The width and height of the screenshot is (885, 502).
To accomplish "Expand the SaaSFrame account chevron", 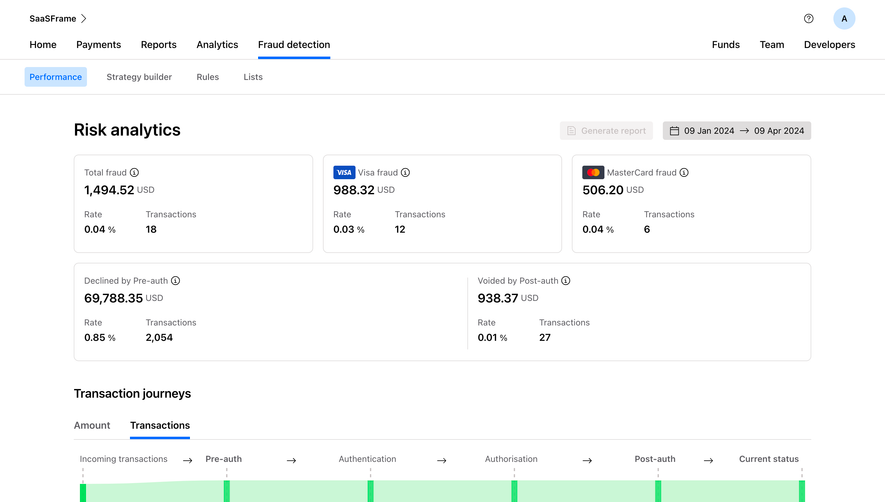I will pyautogui.click(x=84, y=19).
